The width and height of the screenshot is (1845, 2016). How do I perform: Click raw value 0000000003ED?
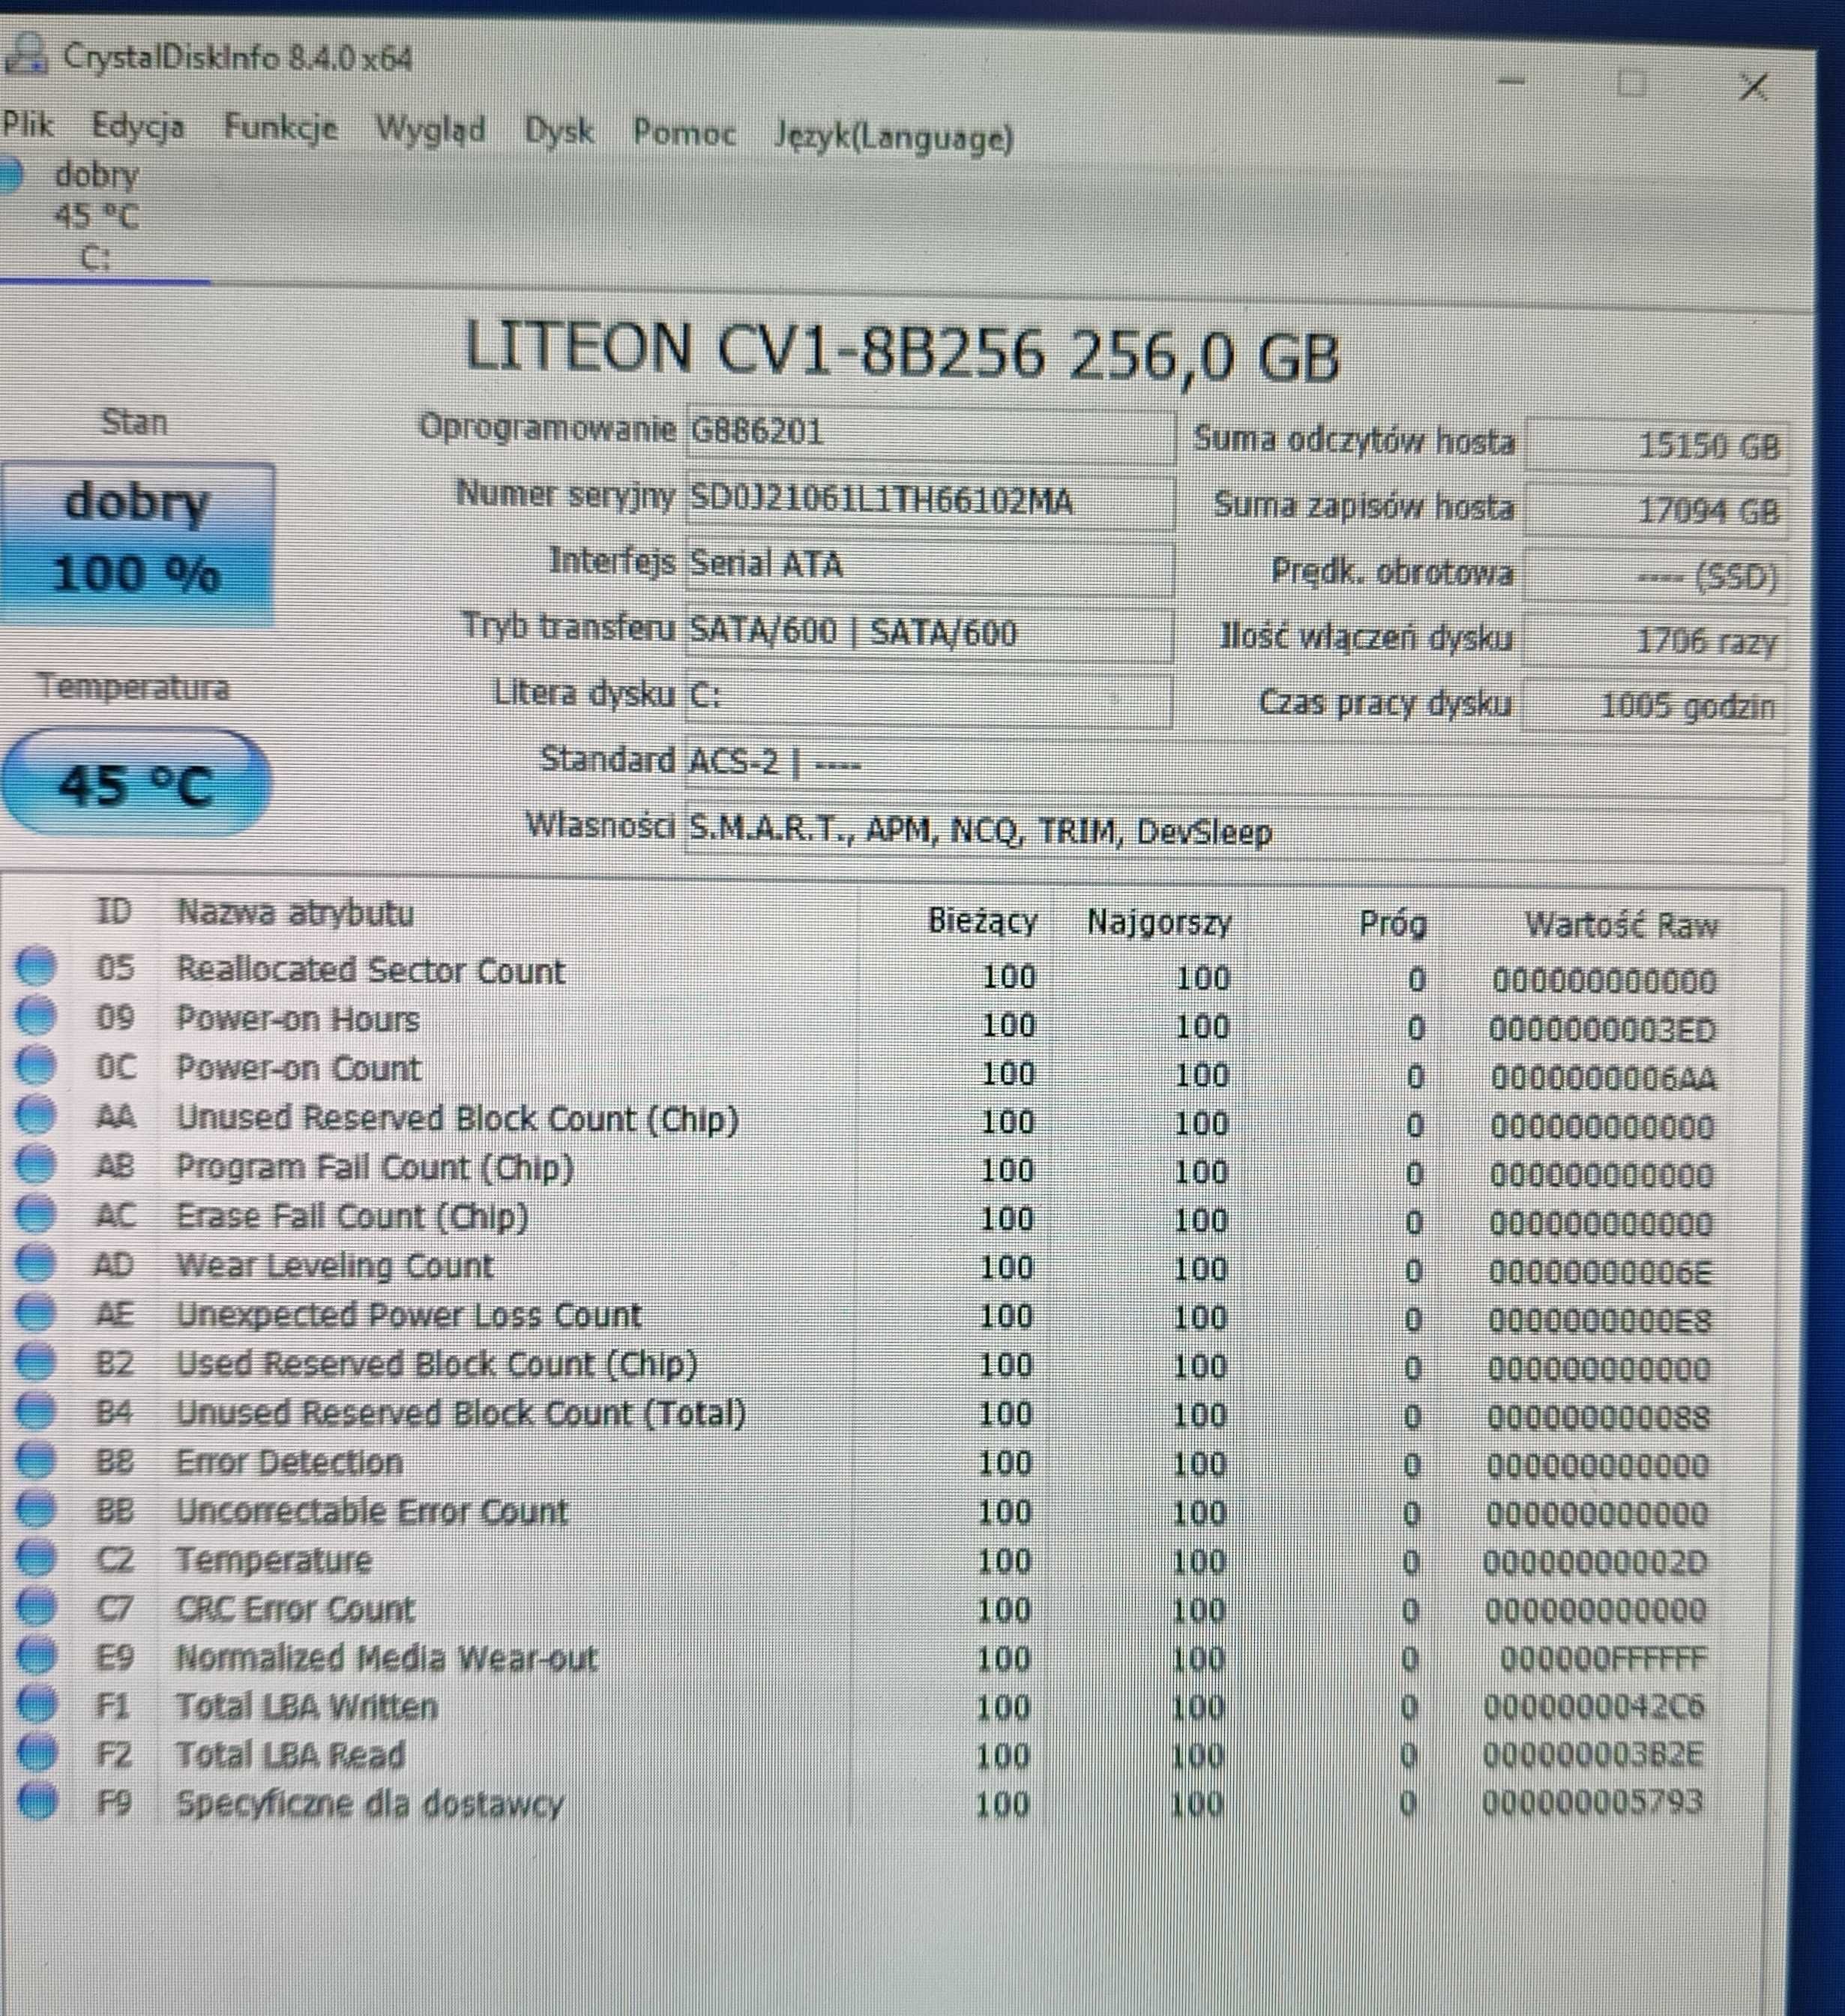point(1602,1030)
